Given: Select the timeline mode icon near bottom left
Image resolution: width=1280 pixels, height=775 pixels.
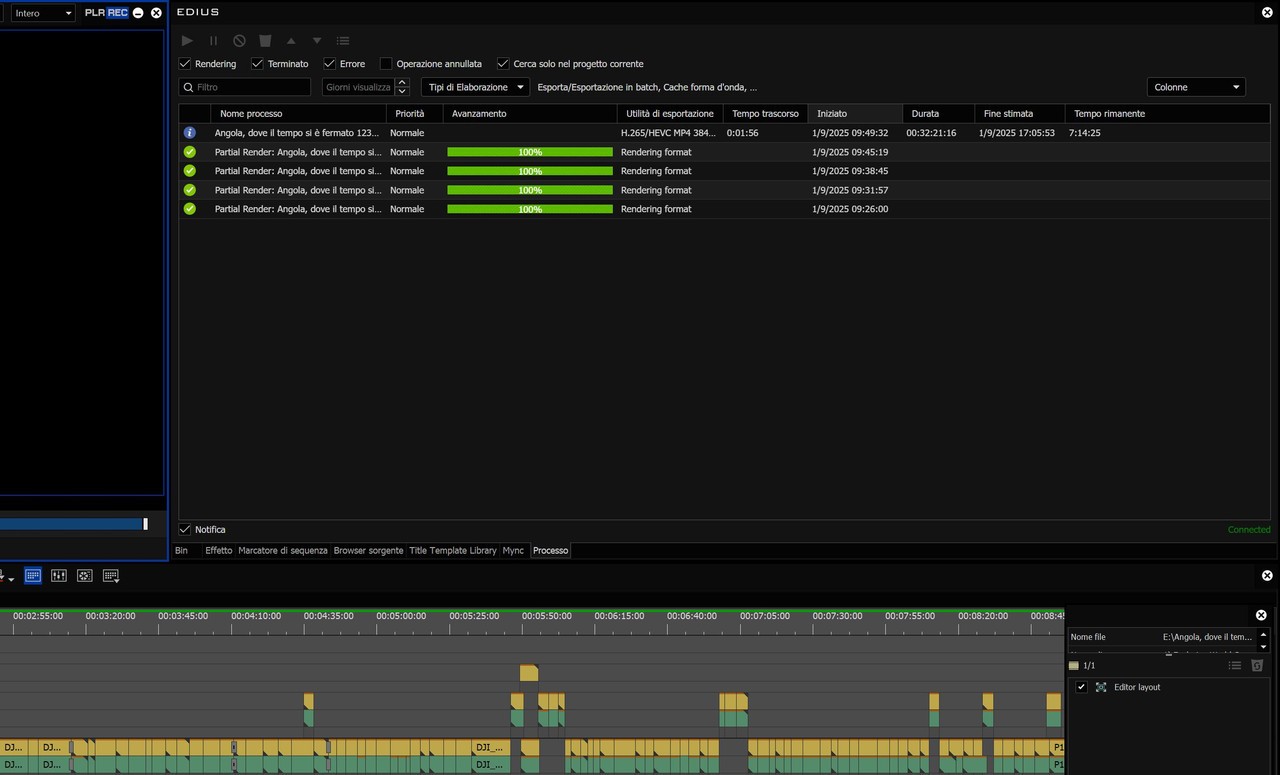Looking at the screenshot, I should pos(33,575).
